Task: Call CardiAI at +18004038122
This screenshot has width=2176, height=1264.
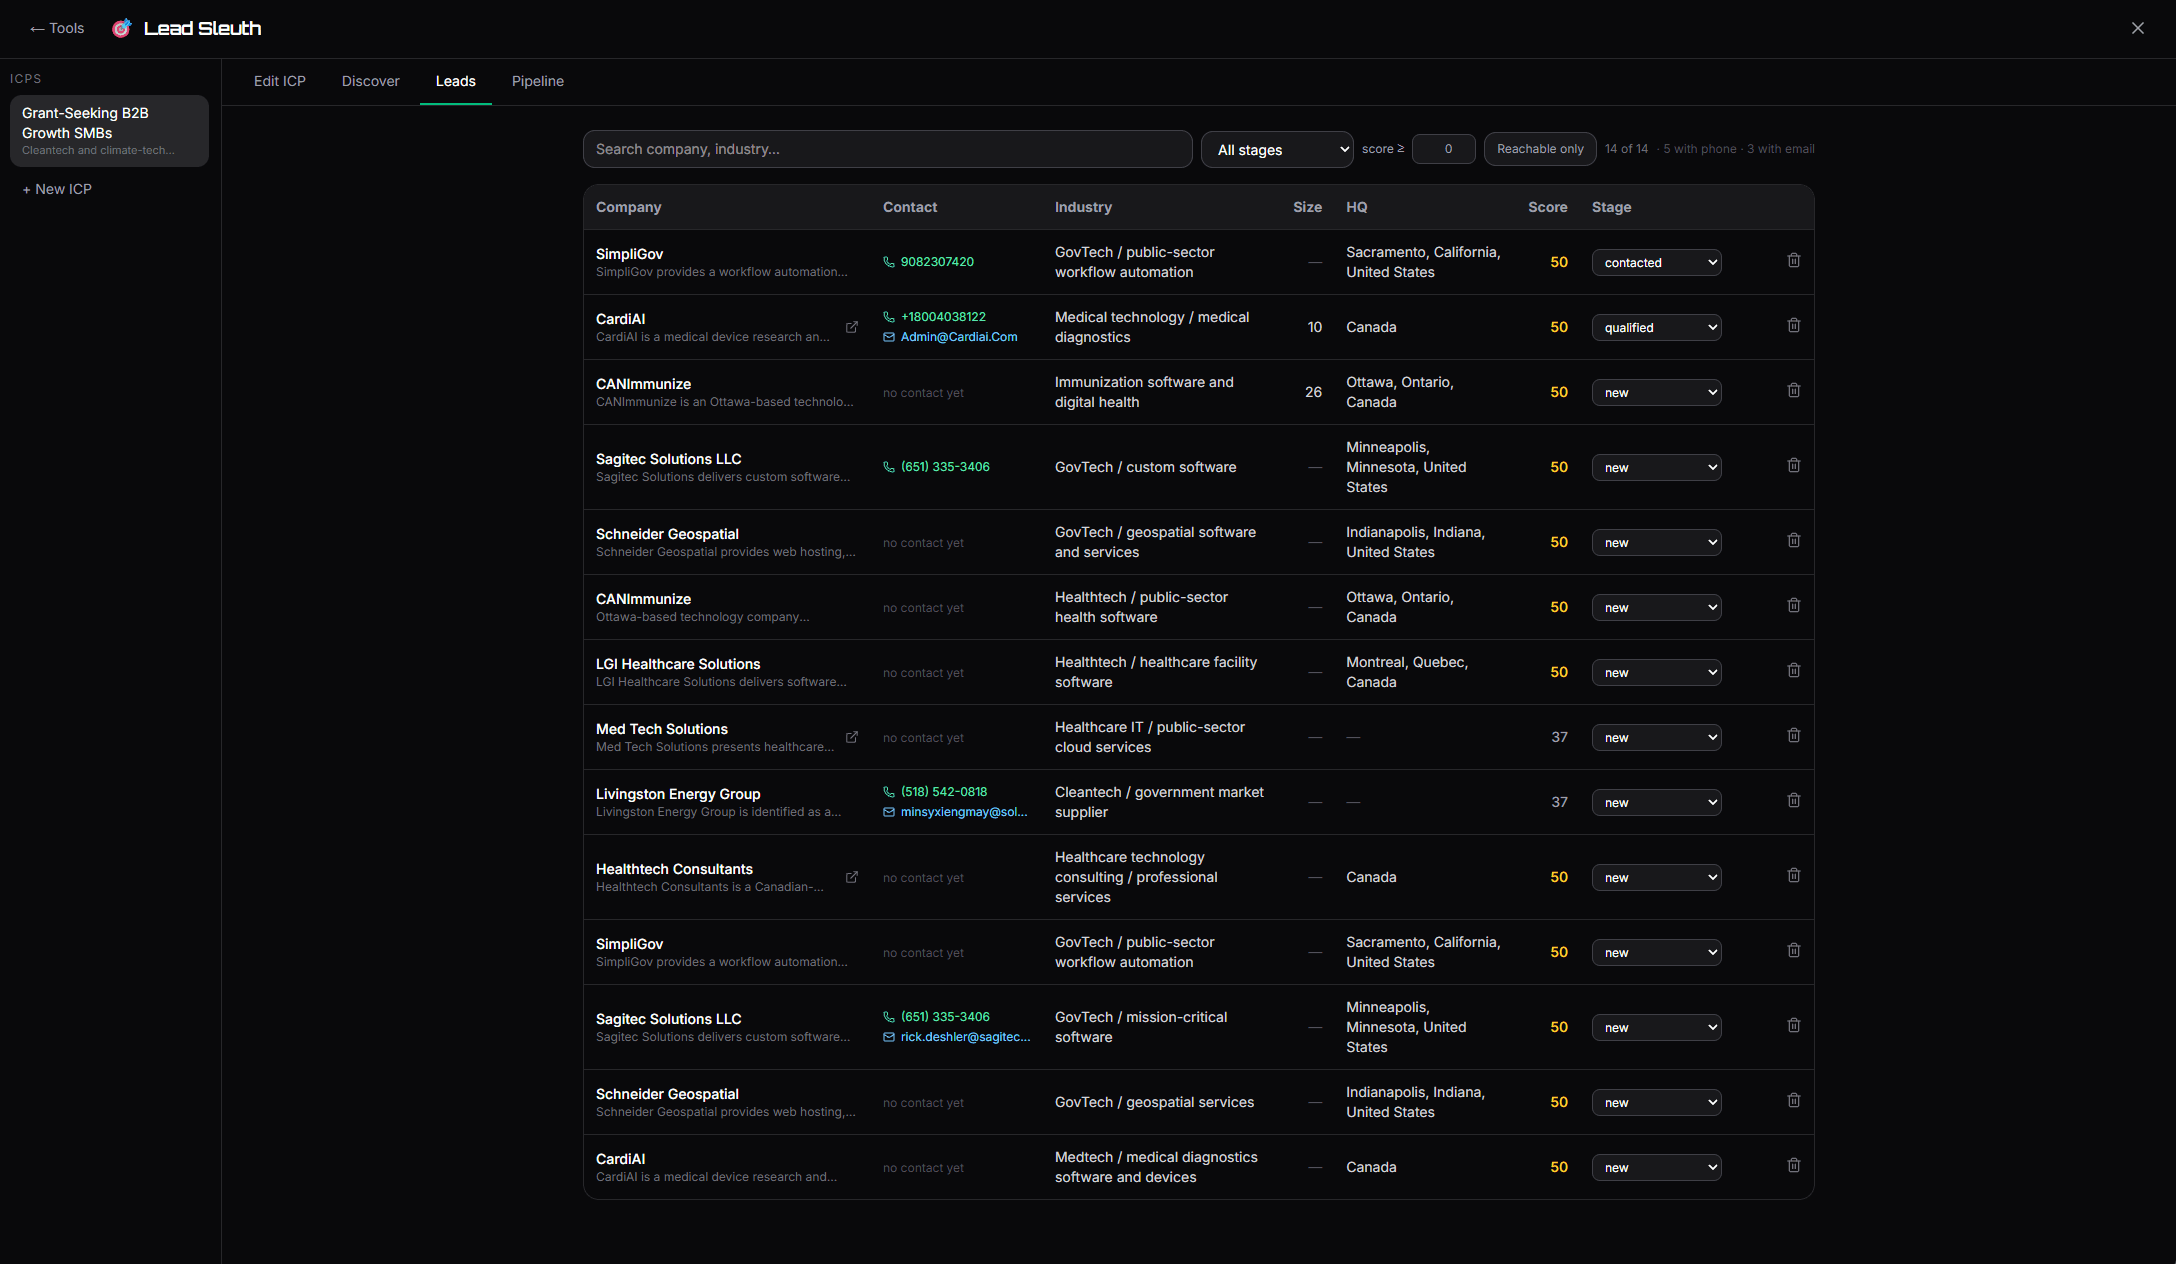Action: point(943,317)
